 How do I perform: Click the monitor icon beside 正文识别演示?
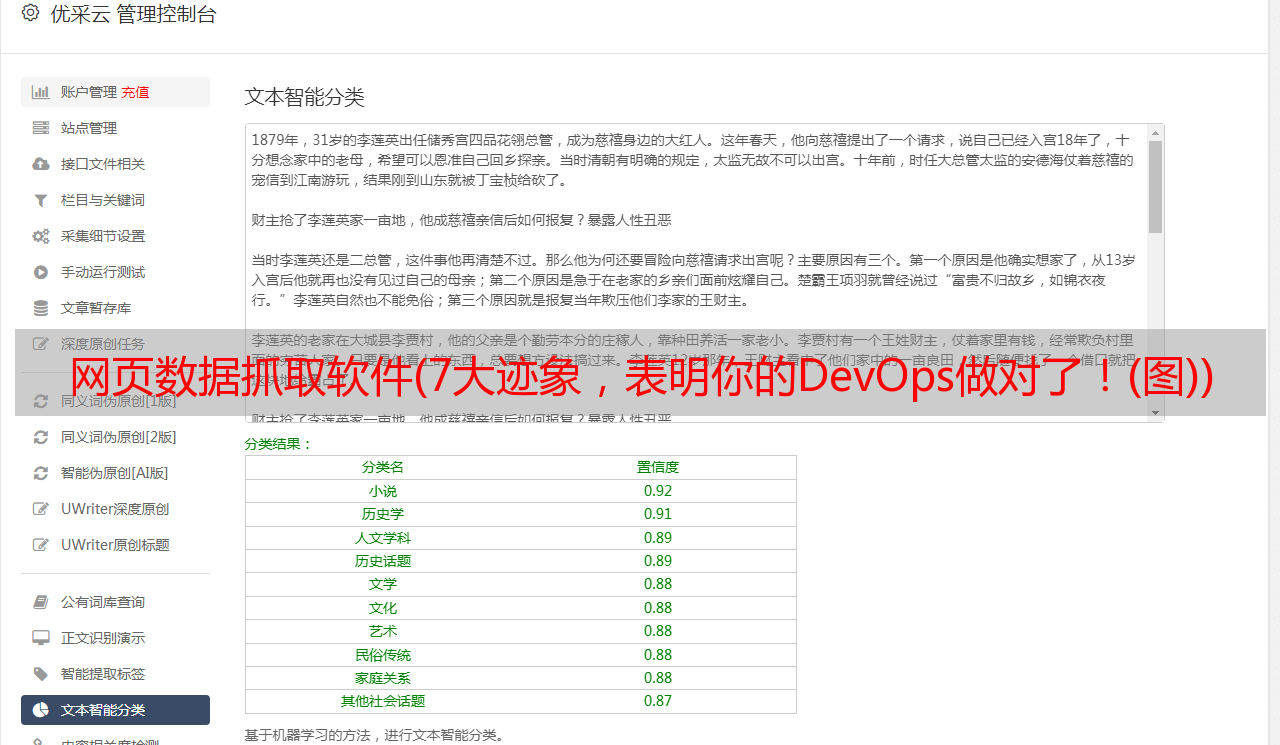(41, 638)
